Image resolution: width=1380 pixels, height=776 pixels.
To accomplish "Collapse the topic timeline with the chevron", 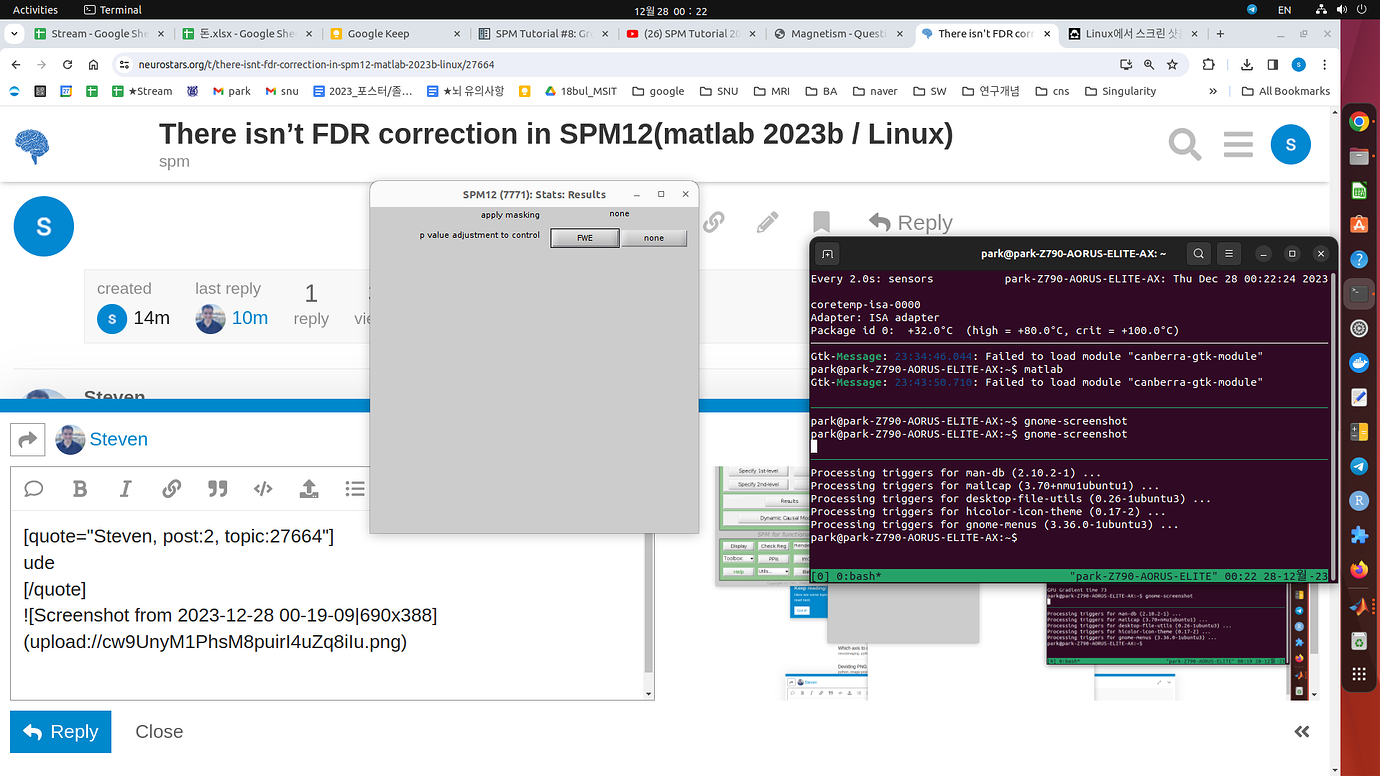I will pyautogui.click(x=1301, y=731).
